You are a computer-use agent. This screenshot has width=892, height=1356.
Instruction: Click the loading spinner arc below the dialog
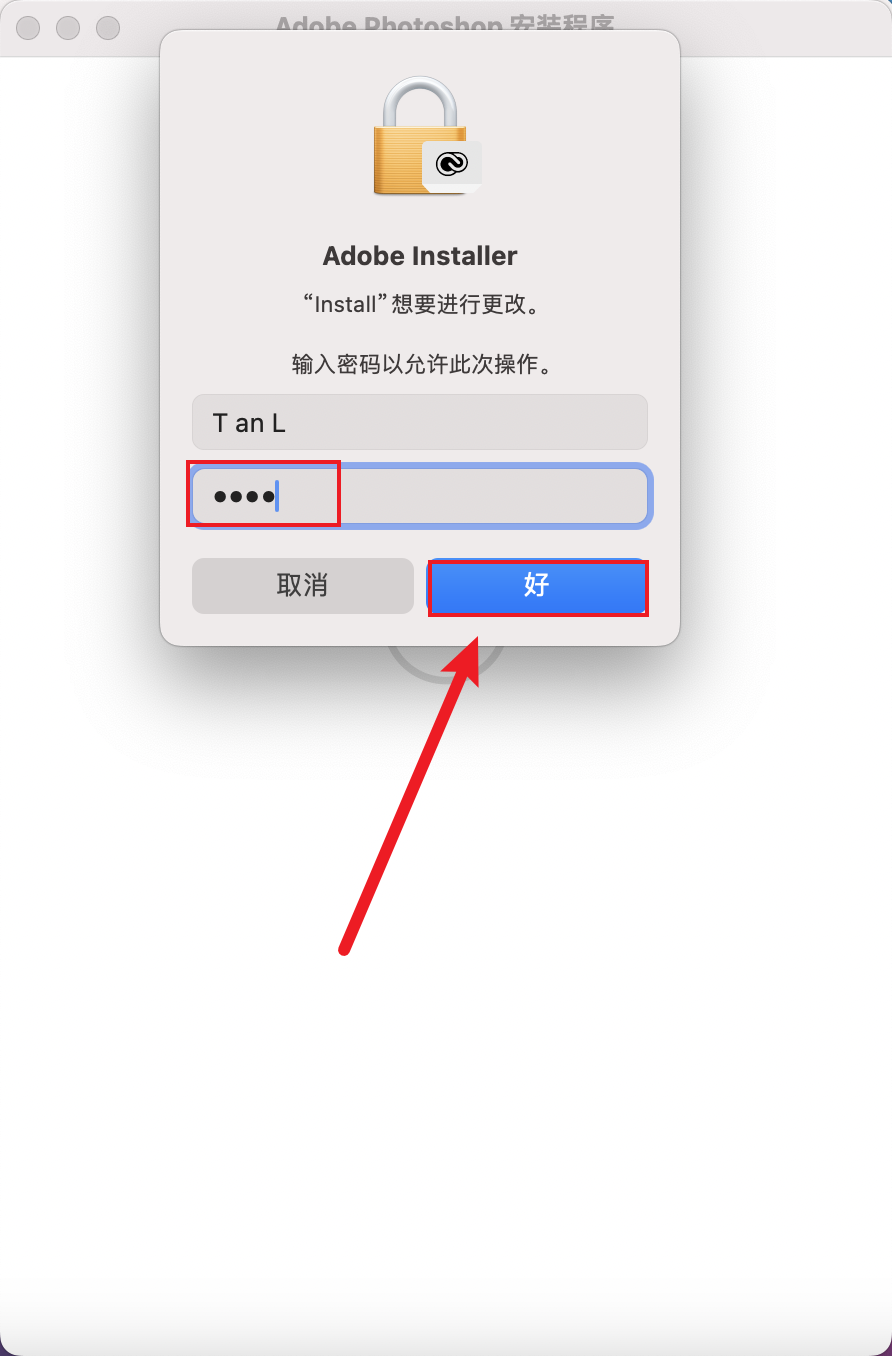click(x=445, y=666)
